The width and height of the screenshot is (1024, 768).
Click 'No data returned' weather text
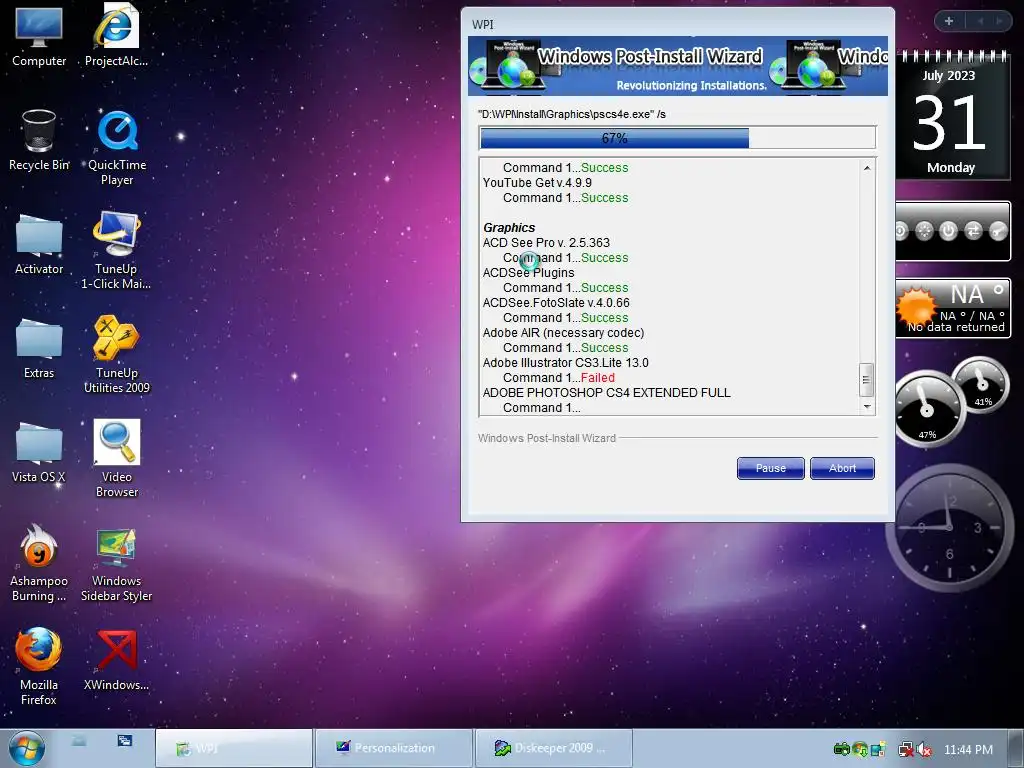coord(956,327)
